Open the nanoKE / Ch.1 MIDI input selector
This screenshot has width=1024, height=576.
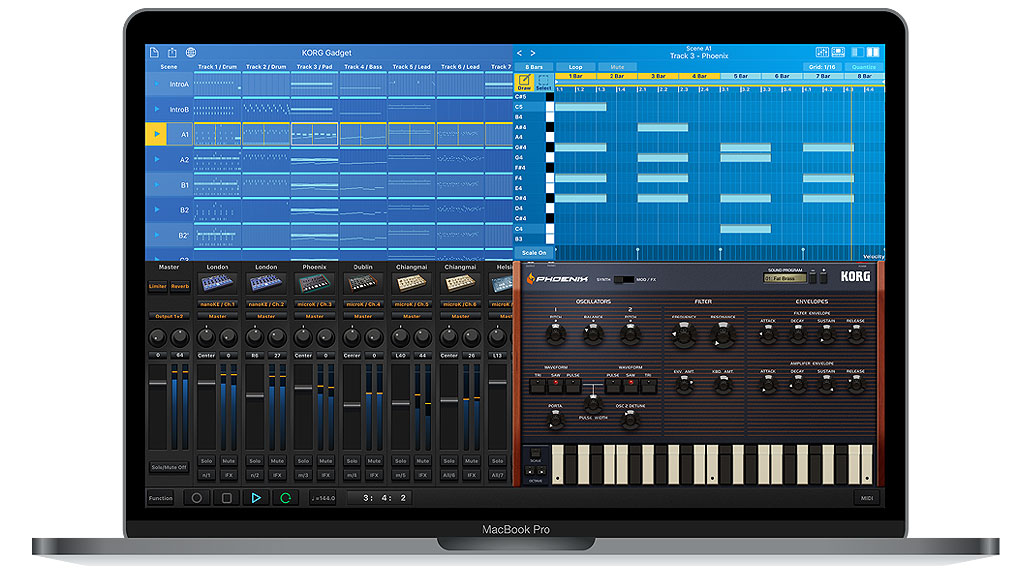[217, 304]
